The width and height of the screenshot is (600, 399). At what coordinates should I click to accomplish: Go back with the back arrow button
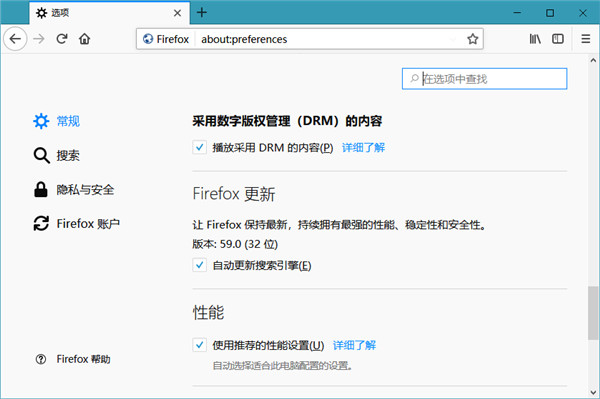[15, 39]
